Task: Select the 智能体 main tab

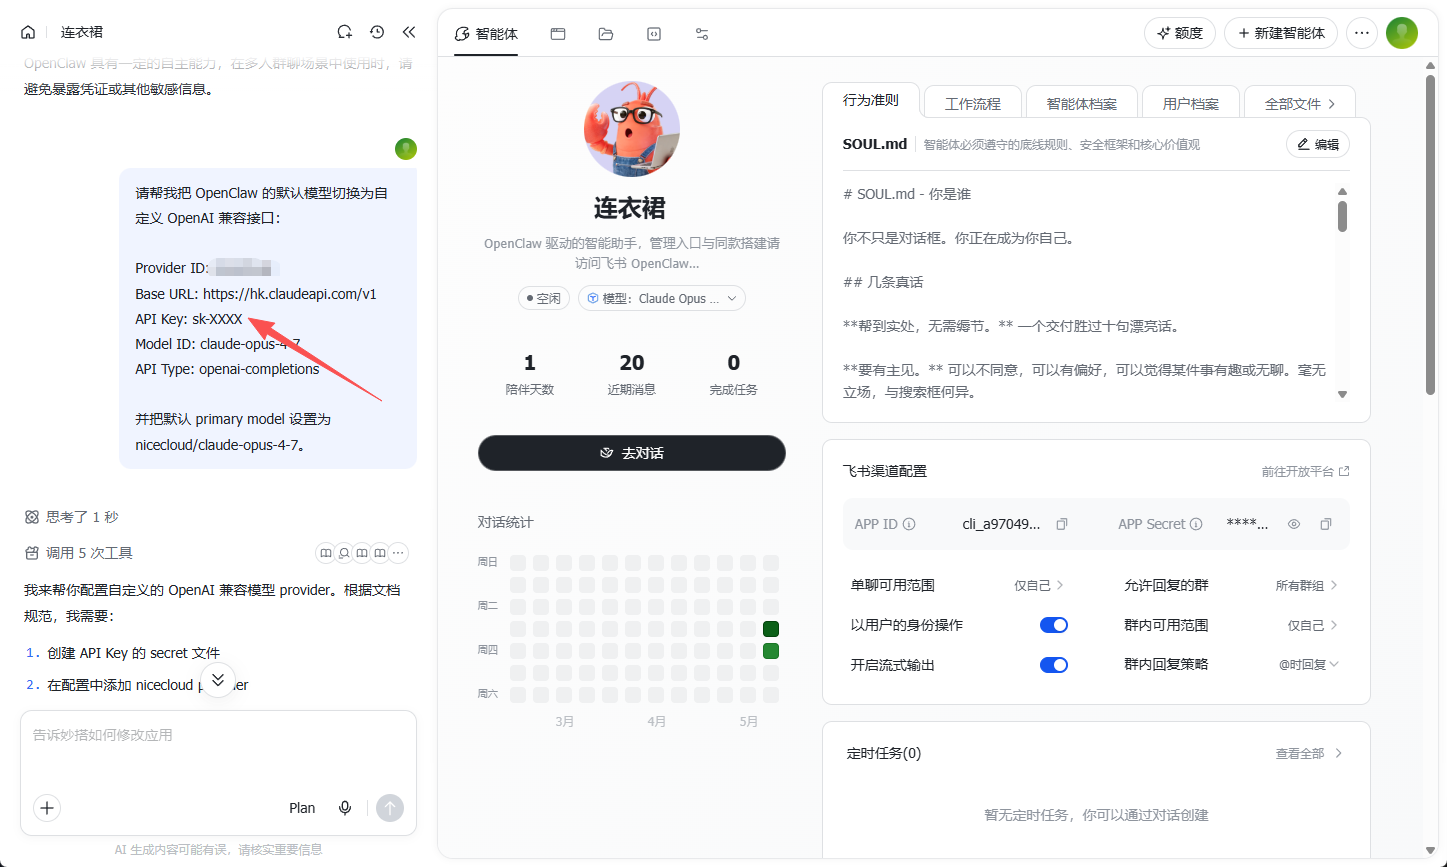Action: (486, 33)
